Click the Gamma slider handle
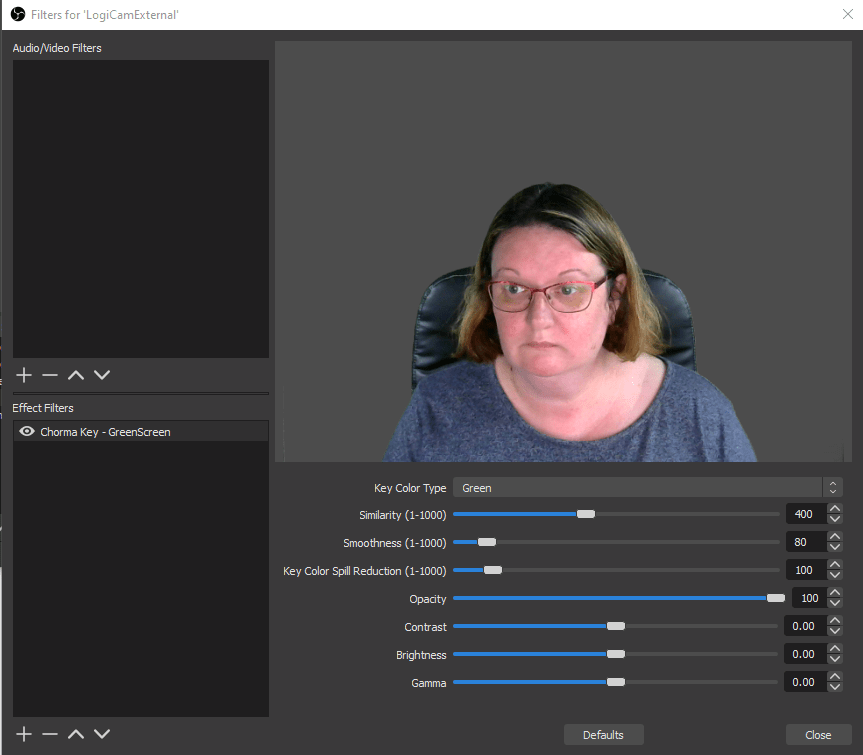The width and height of the screenshot is (863, 755). pyautogui.click(x=616, y=682)
